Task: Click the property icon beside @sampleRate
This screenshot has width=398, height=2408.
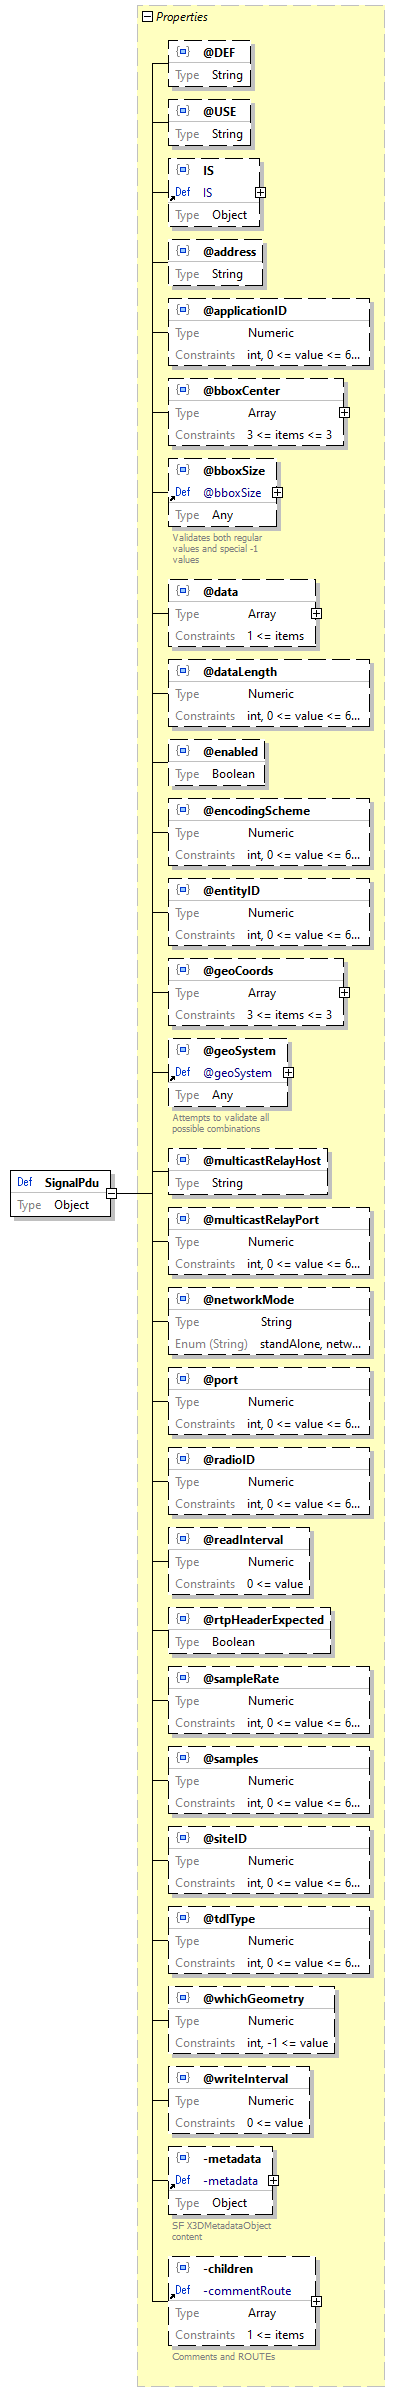Action: (x=183, y=1678)
